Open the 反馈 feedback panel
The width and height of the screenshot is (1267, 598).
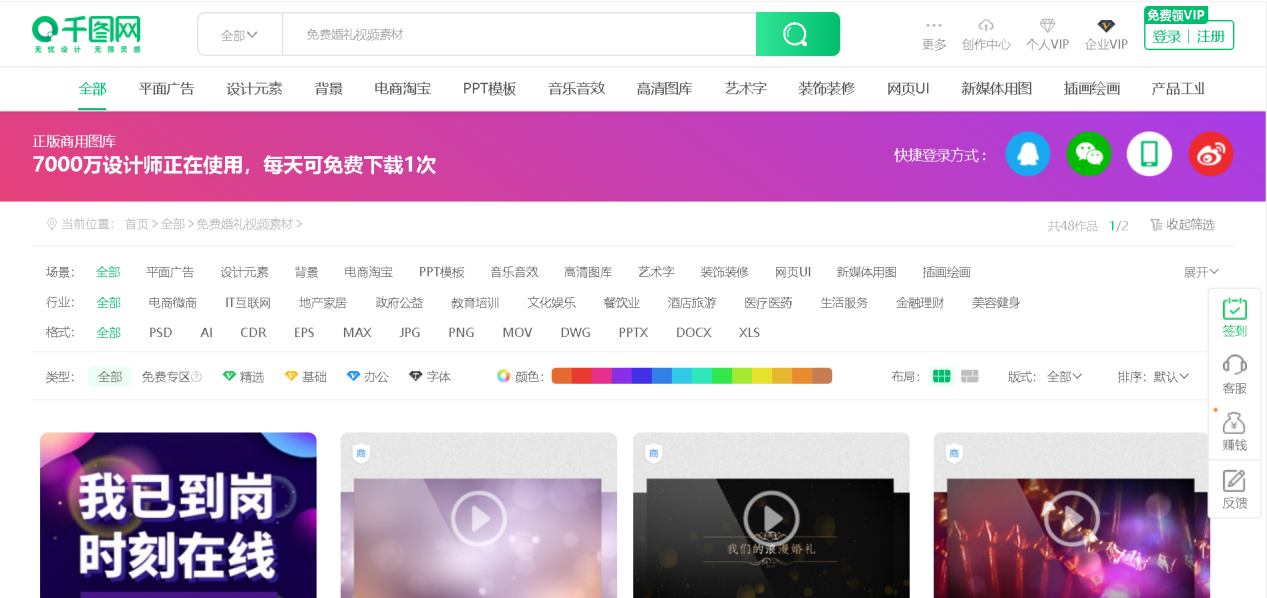coord(1234,490)
